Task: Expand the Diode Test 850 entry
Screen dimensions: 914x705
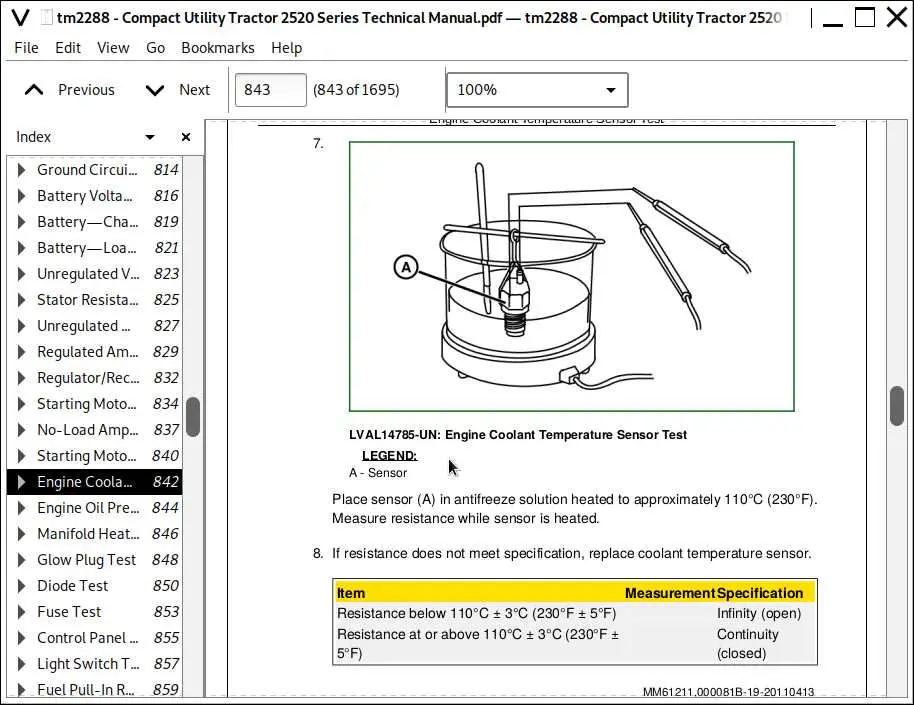Action: click(22, 586)
